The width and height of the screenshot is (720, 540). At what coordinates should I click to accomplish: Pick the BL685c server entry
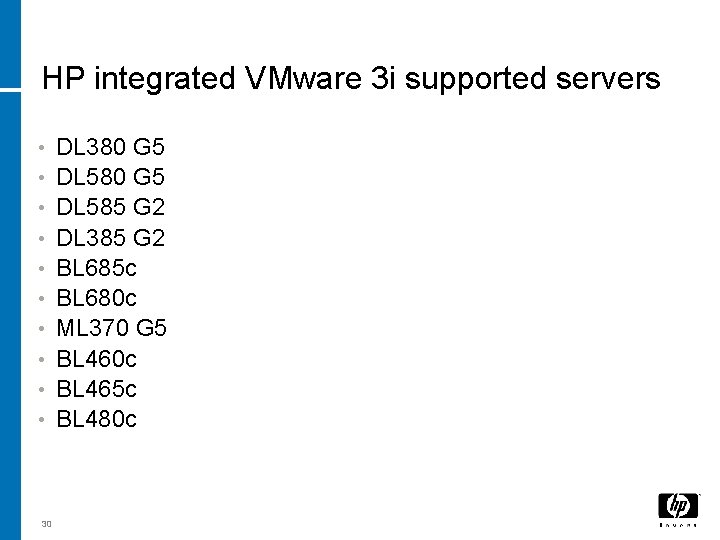point(96,268)
